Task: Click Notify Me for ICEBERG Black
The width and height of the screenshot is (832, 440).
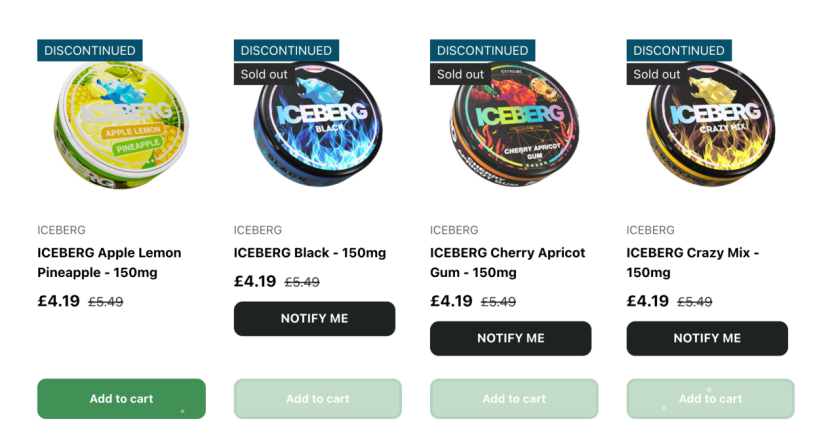Action: pyautogui.click(x=314, y=318)
